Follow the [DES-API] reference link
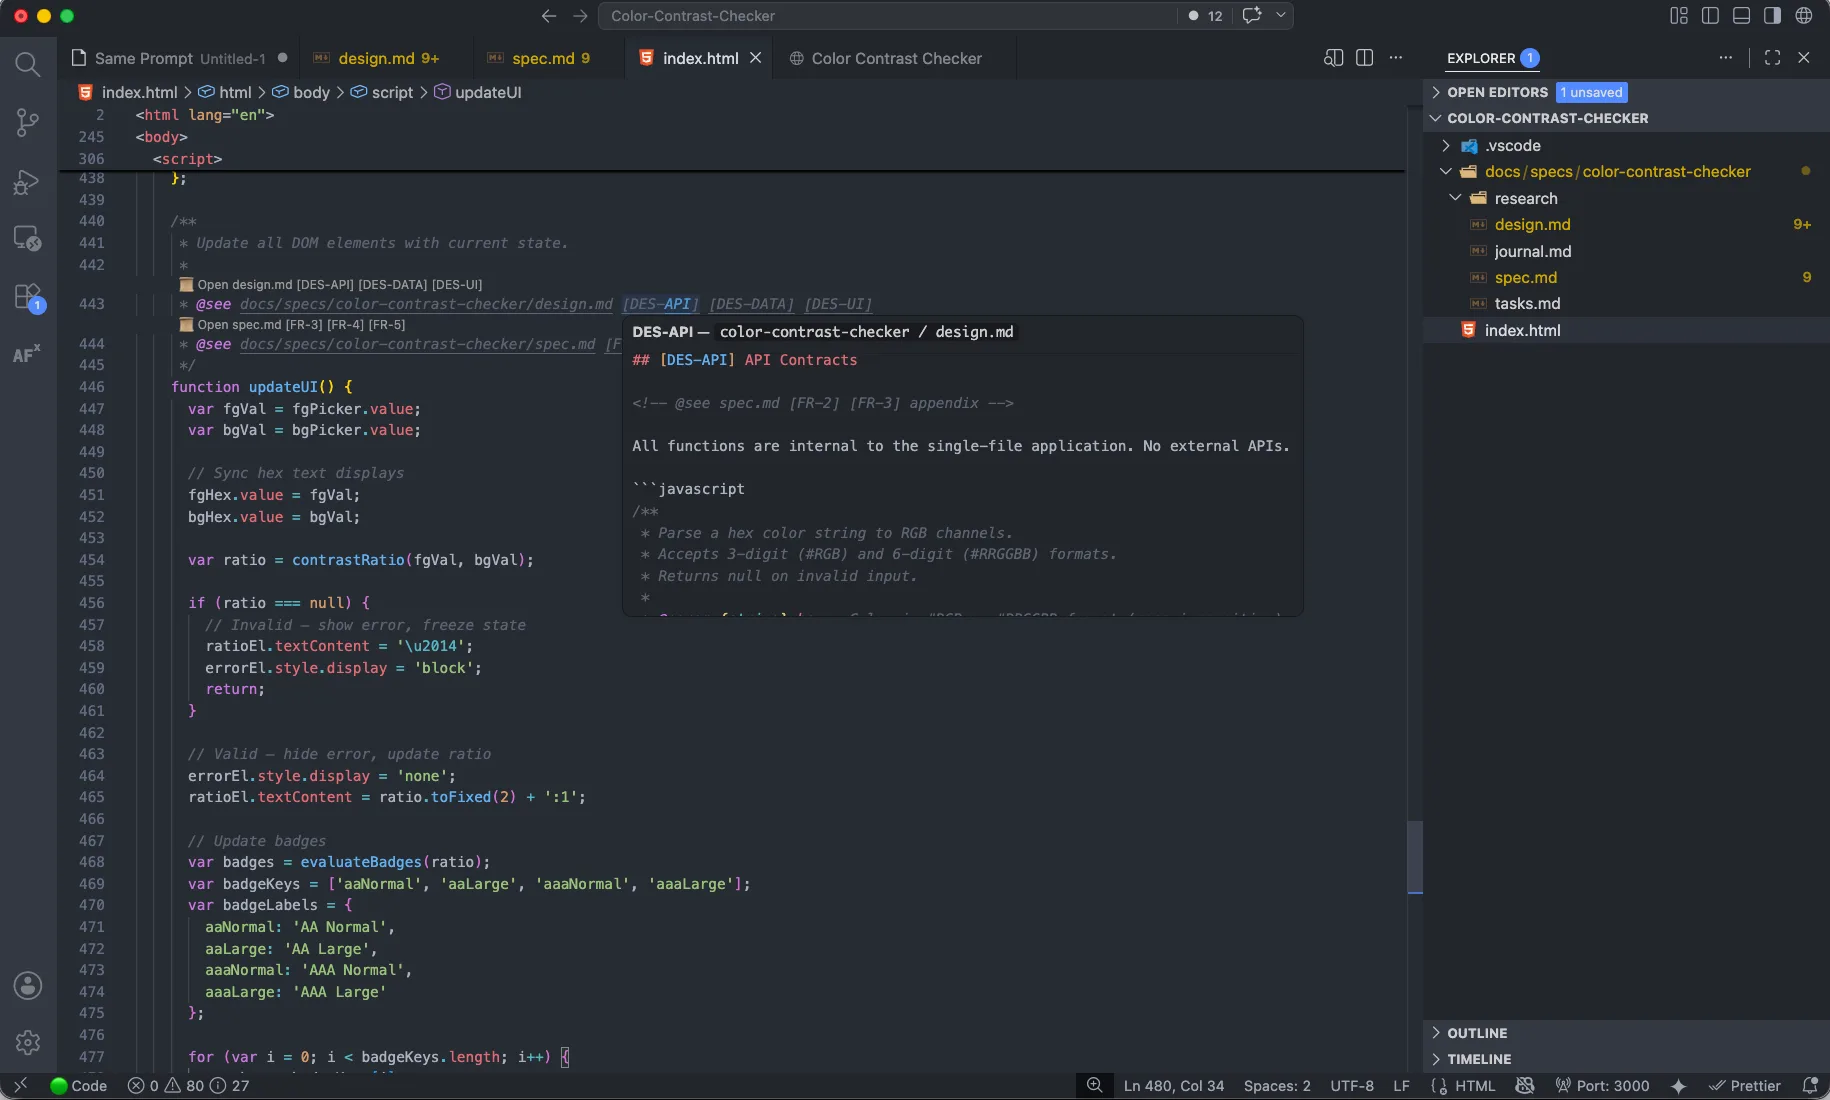This screenshot has width=1830, height=1100. tap(660, 304)
